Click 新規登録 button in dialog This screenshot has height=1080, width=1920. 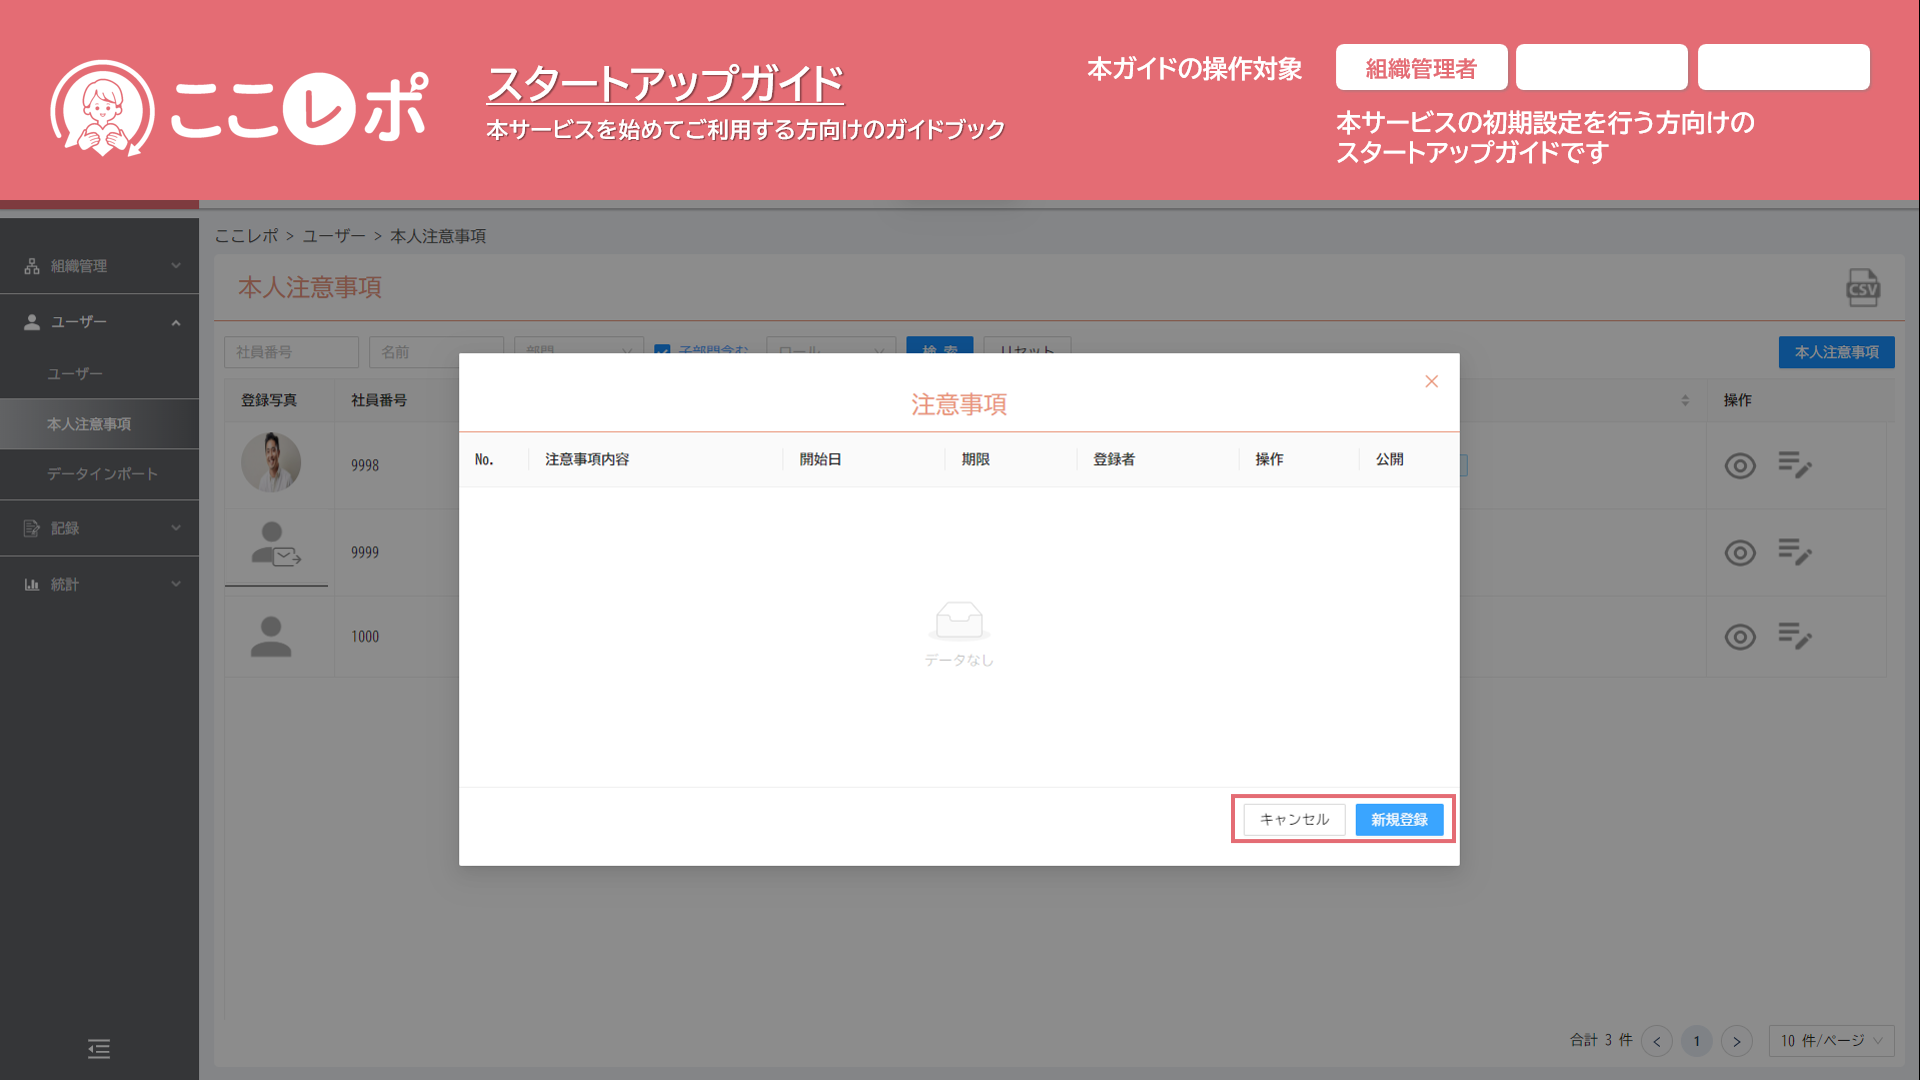(1399, 820)
